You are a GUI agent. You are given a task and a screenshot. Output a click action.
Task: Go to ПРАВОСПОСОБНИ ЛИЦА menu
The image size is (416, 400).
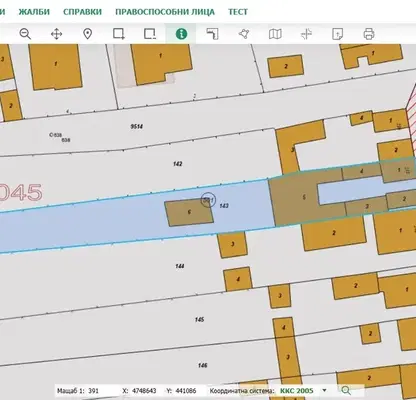(165, 12)
